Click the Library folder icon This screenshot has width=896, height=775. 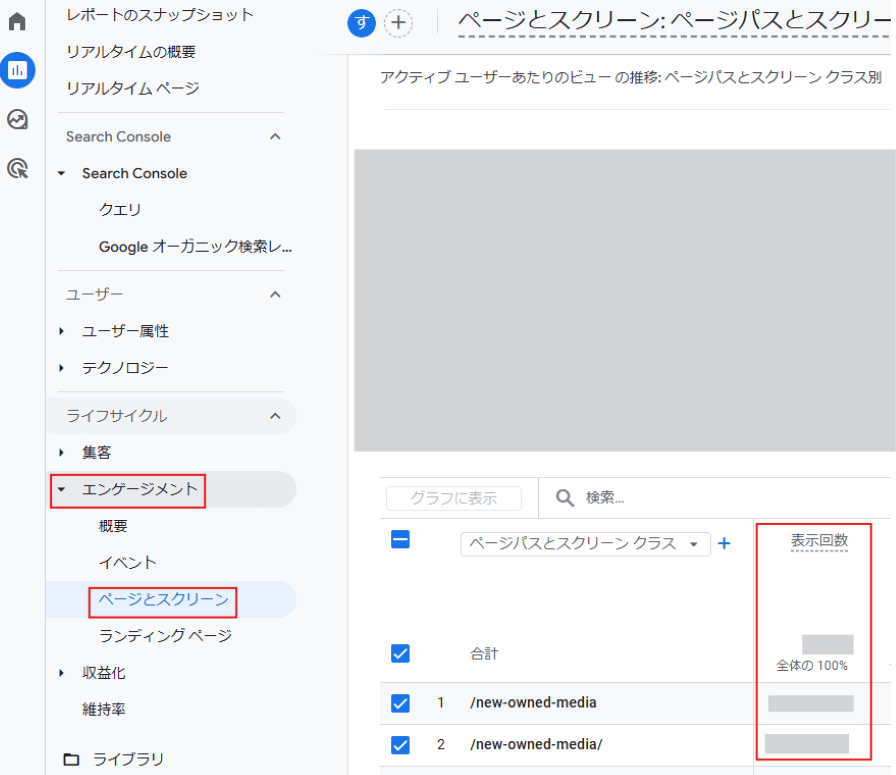coord(71,759)
